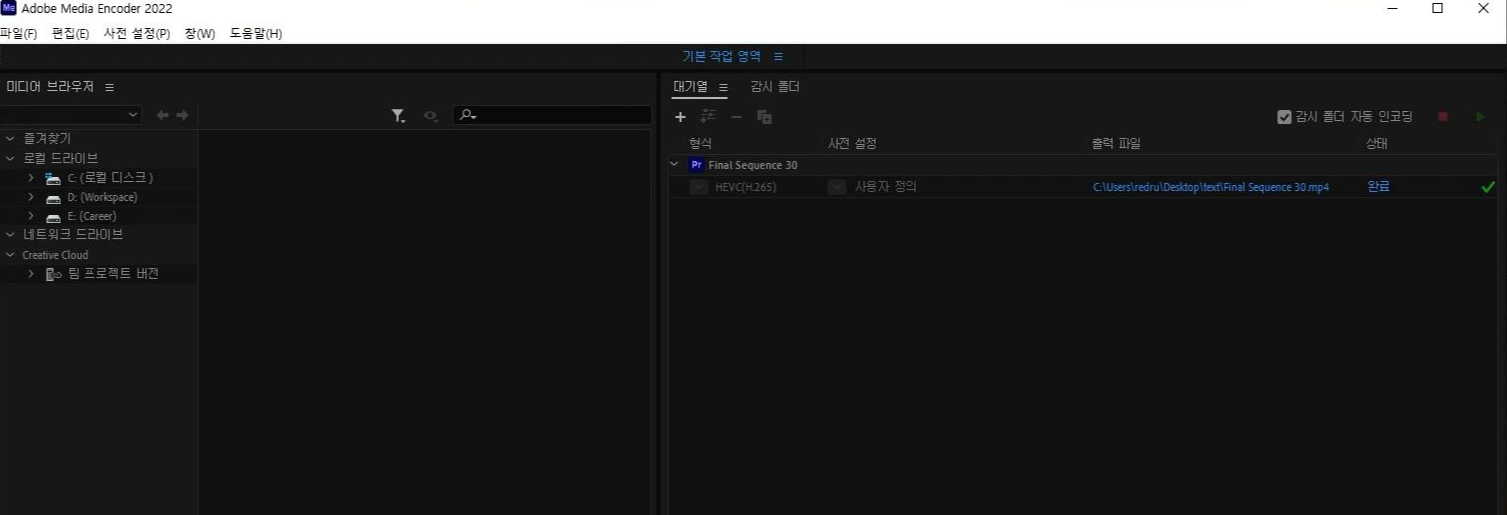Select the 팀 프로젝트 버전 icon
Screen dimensions: 1507x515
54,274
